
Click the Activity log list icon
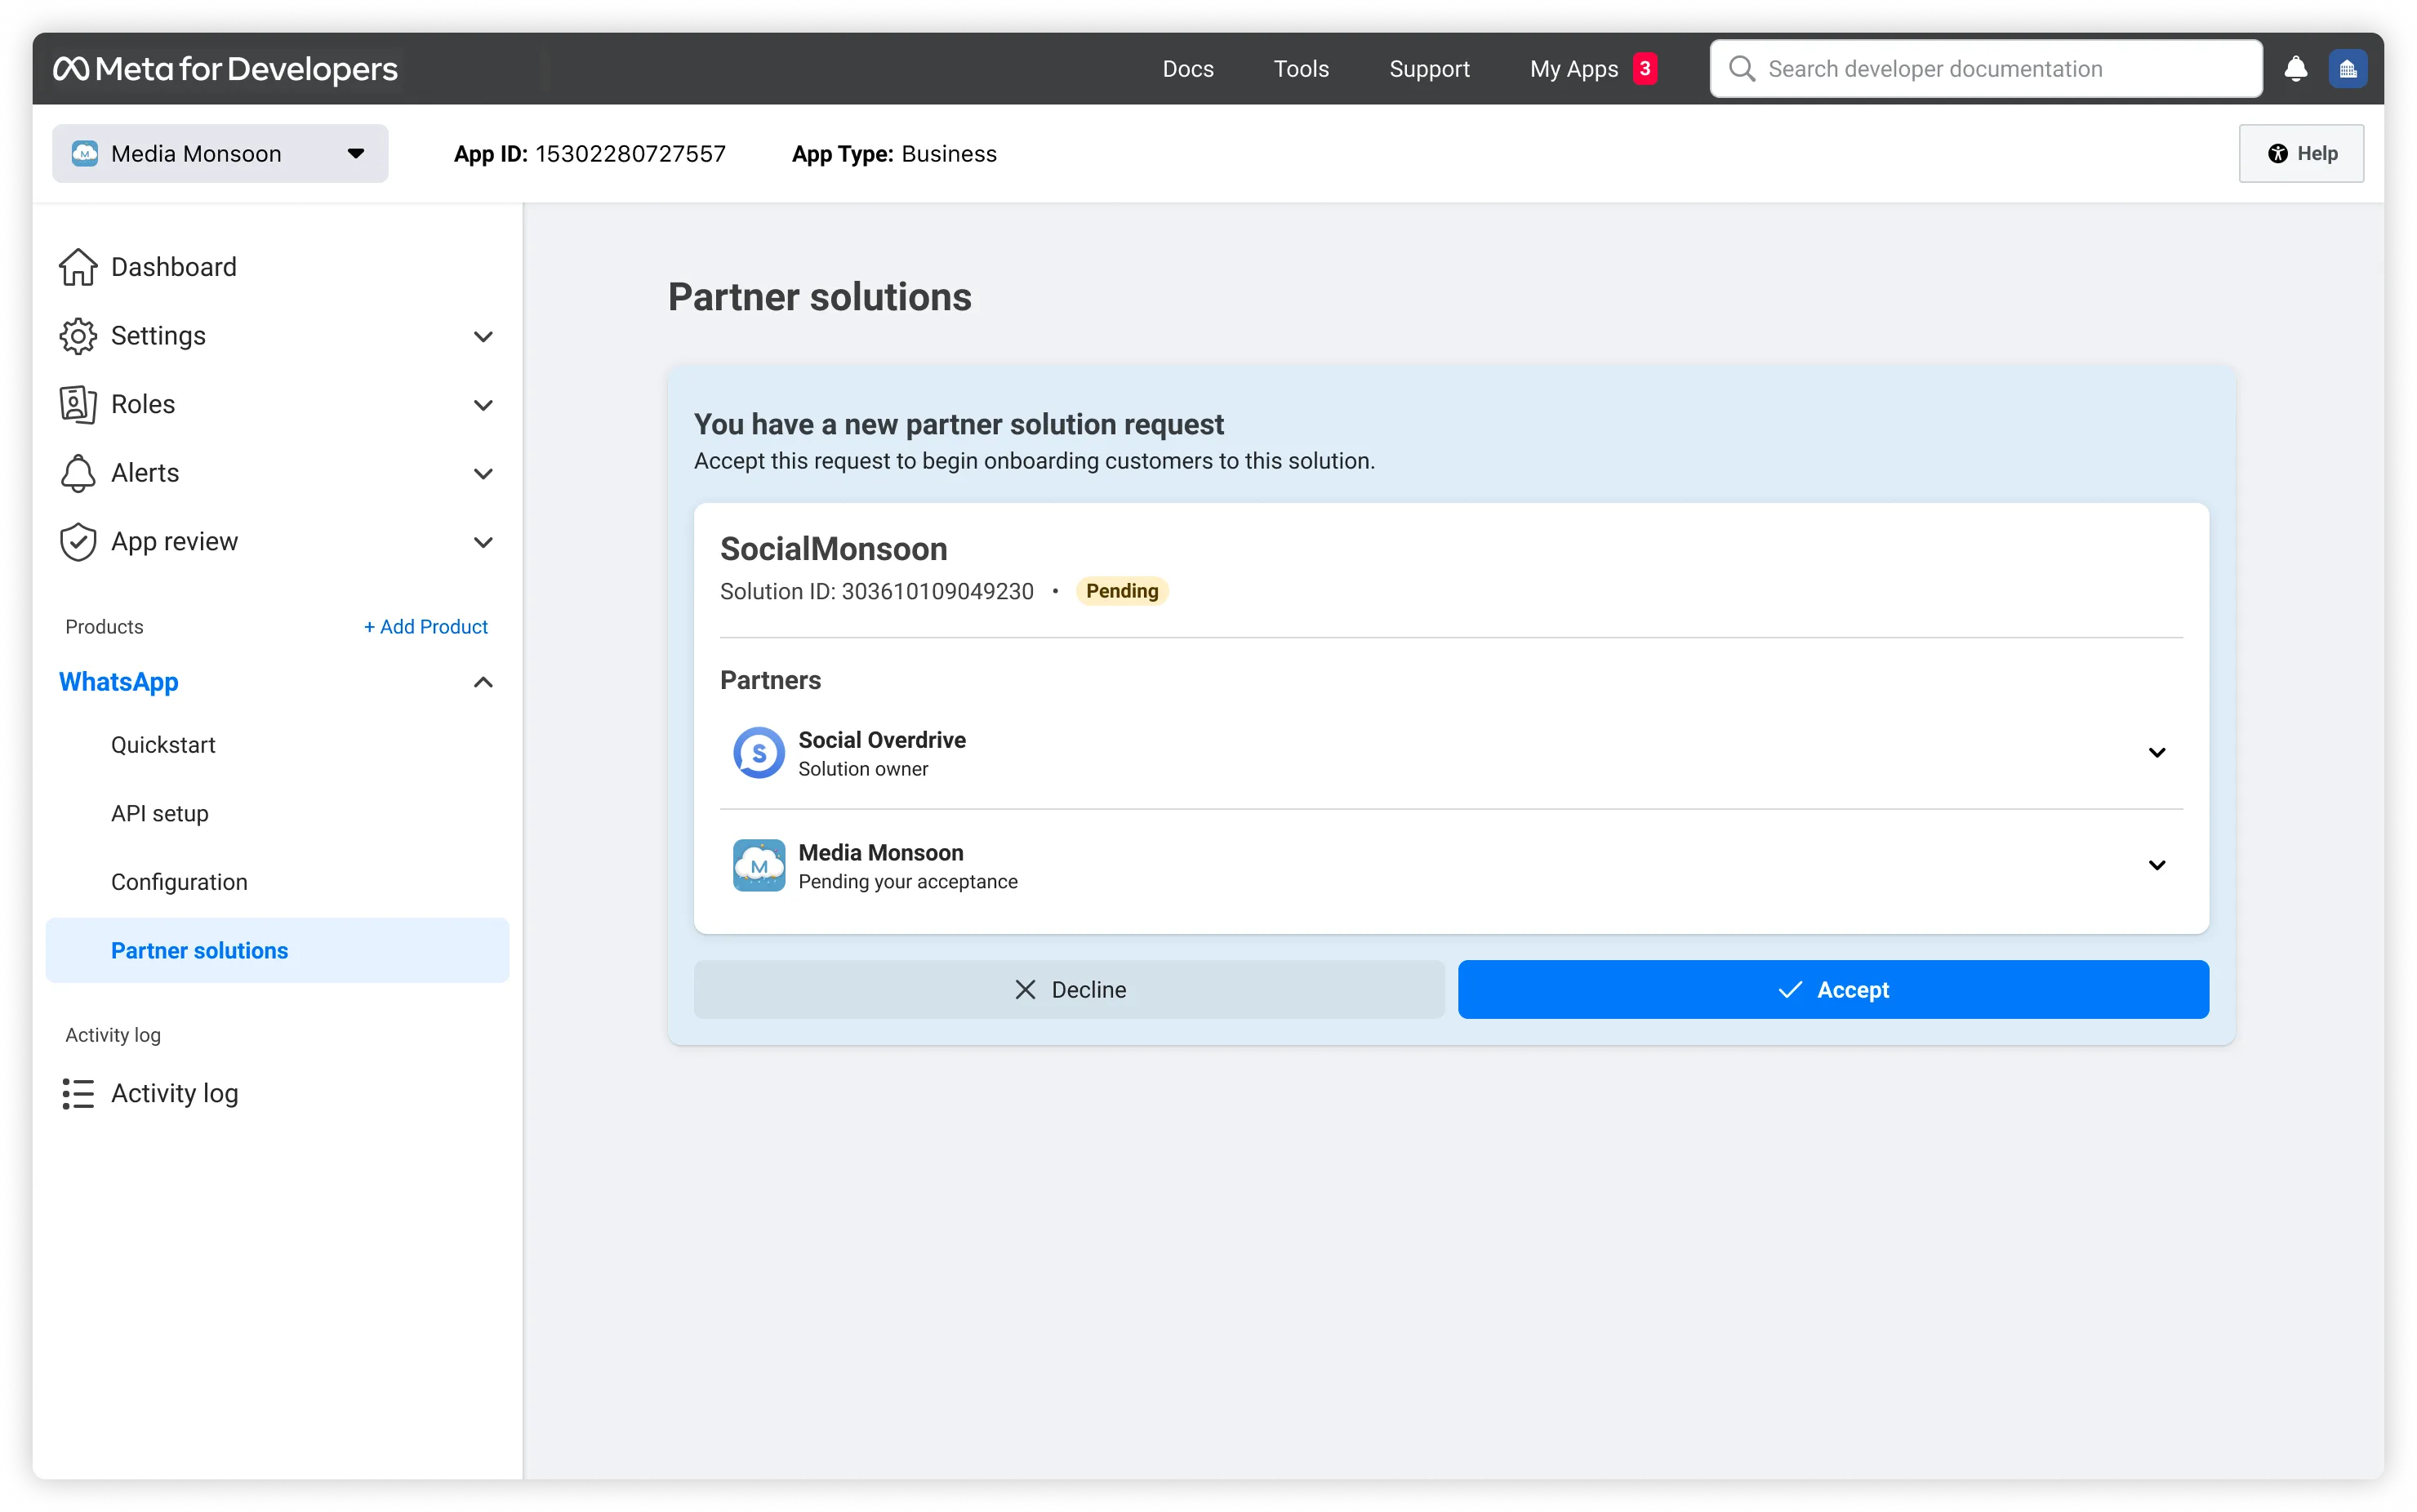click(x=78, y=1093)
